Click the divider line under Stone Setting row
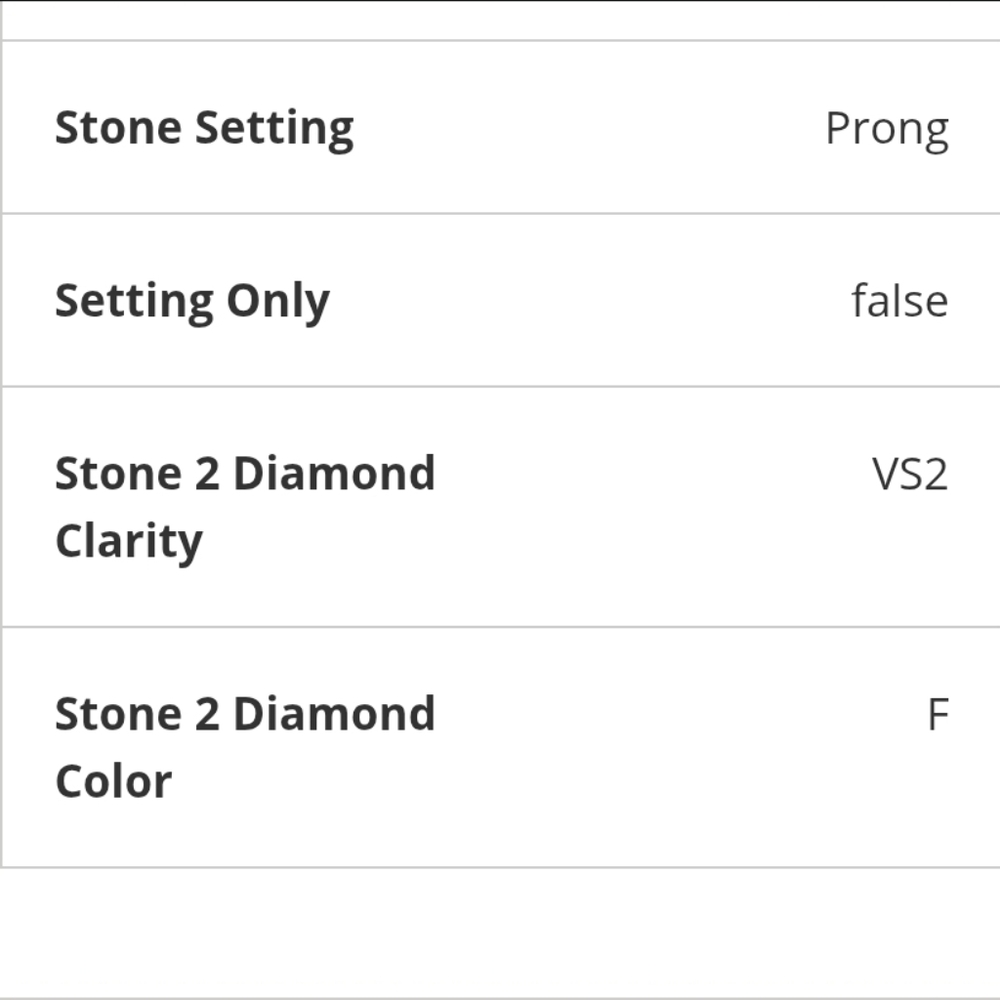1000x1000 pixels. pos(501,214)
